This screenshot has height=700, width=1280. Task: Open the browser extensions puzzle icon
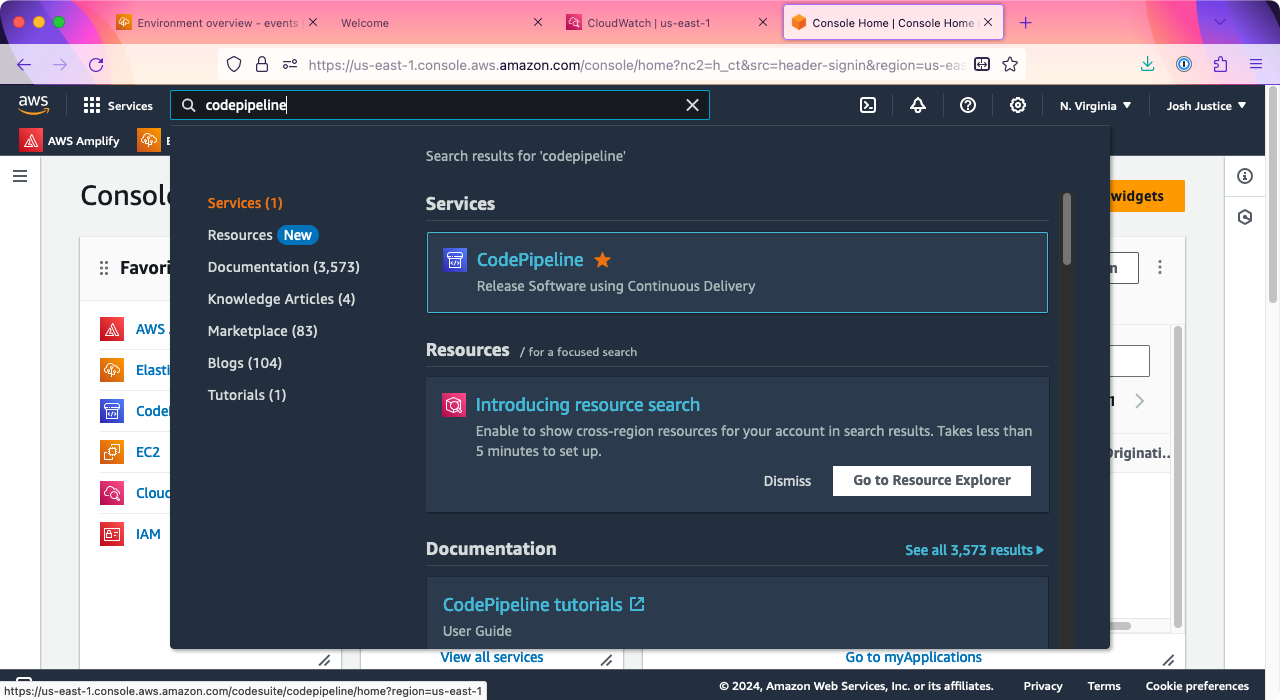pyautogui.click(x=1220, y=64)
